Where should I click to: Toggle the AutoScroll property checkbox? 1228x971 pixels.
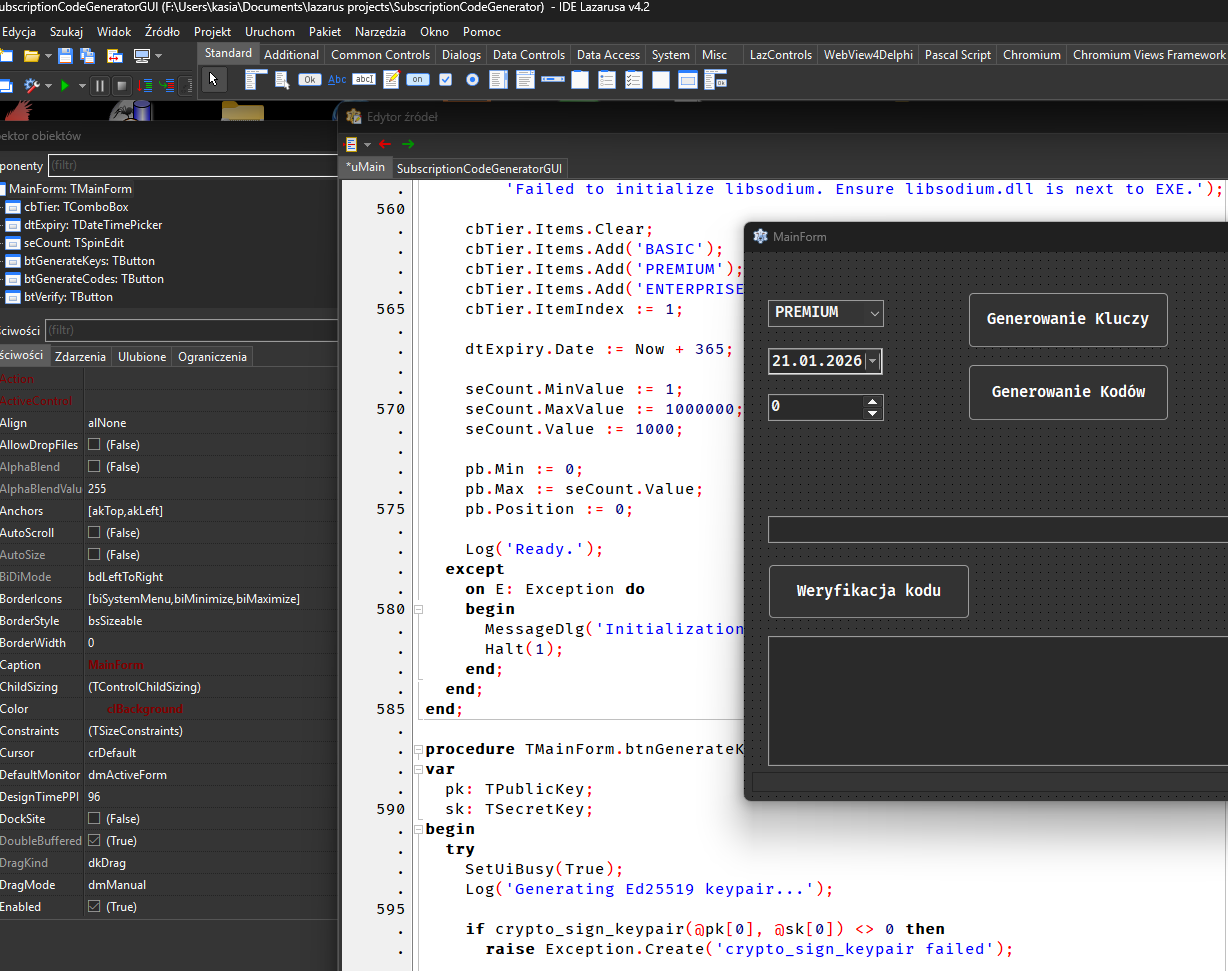(94, 533)
